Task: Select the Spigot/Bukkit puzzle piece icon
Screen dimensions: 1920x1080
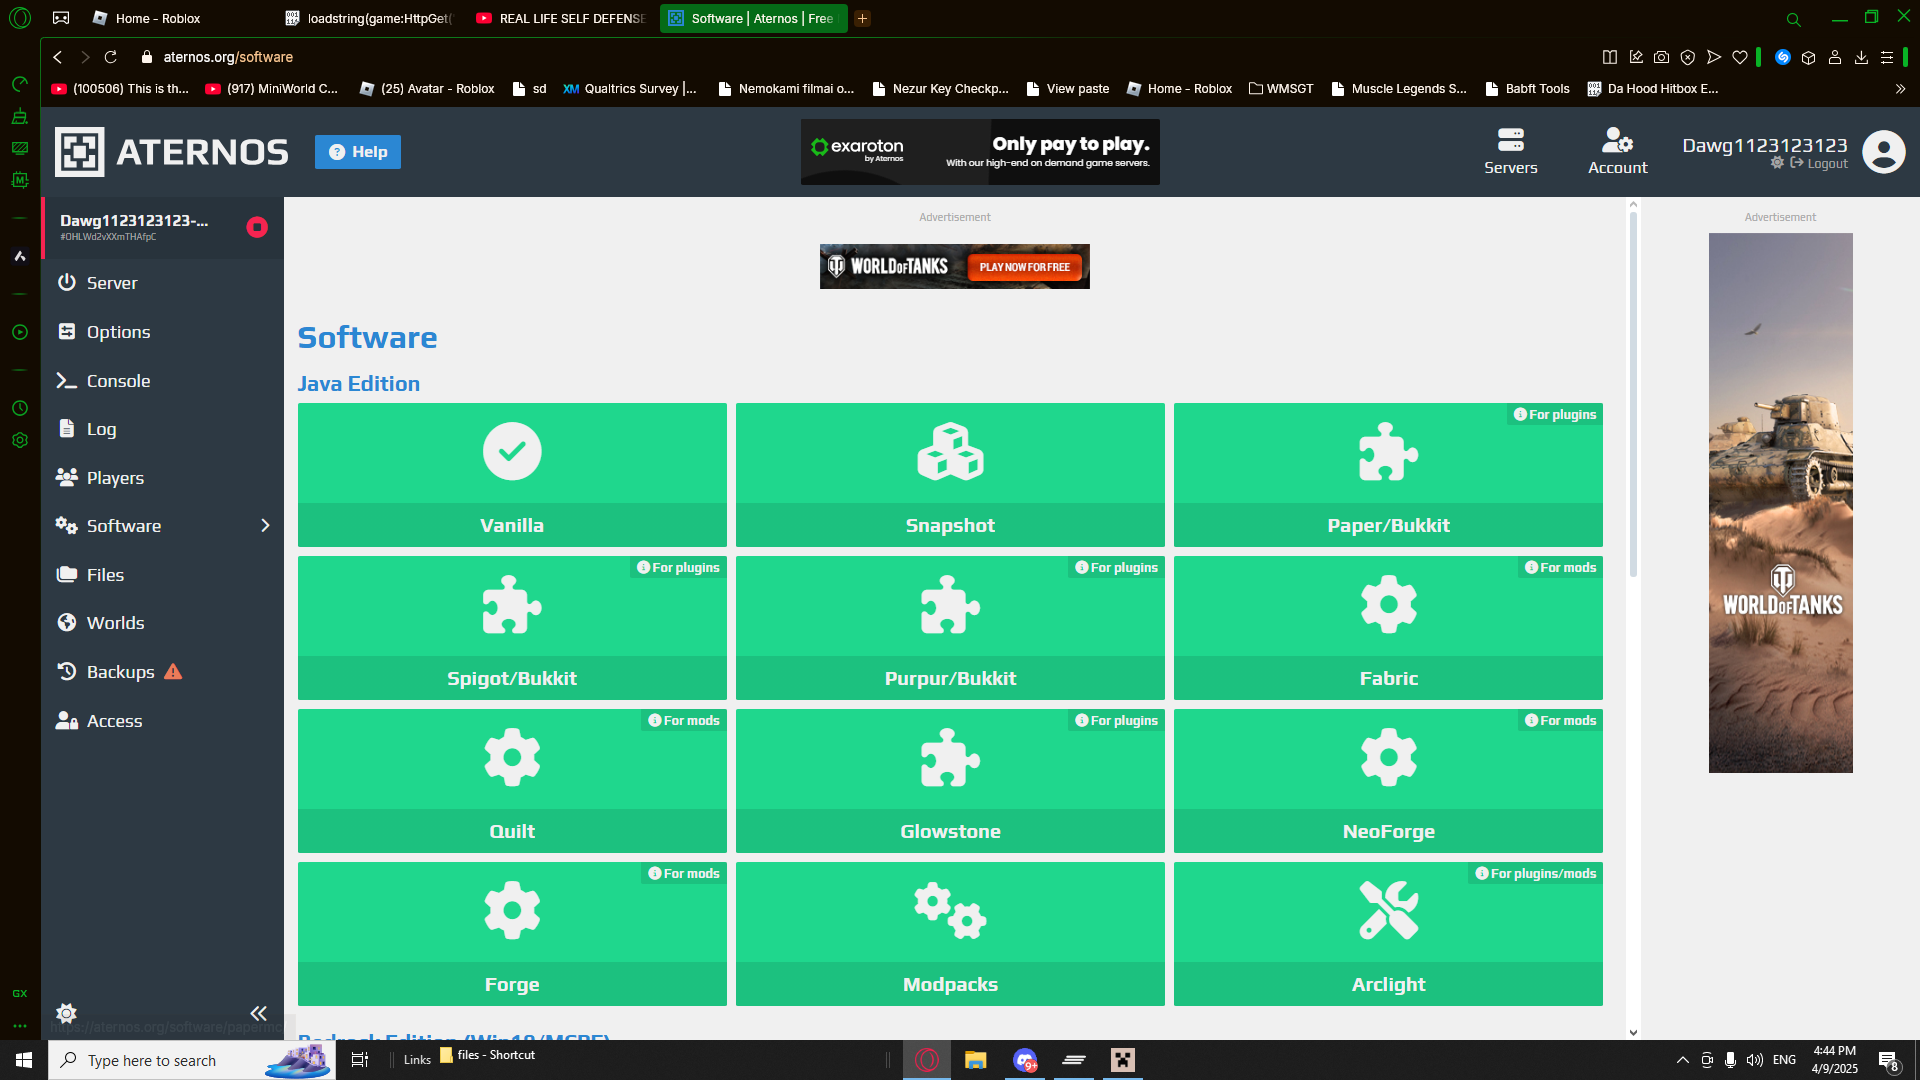Action: (512, 604)
